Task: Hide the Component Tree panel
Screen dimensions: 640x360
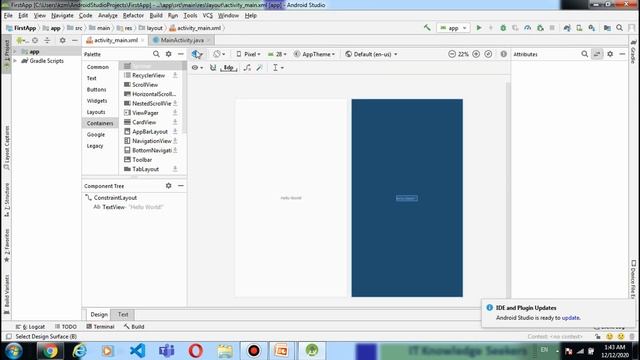Action: (x=181, y=186)
